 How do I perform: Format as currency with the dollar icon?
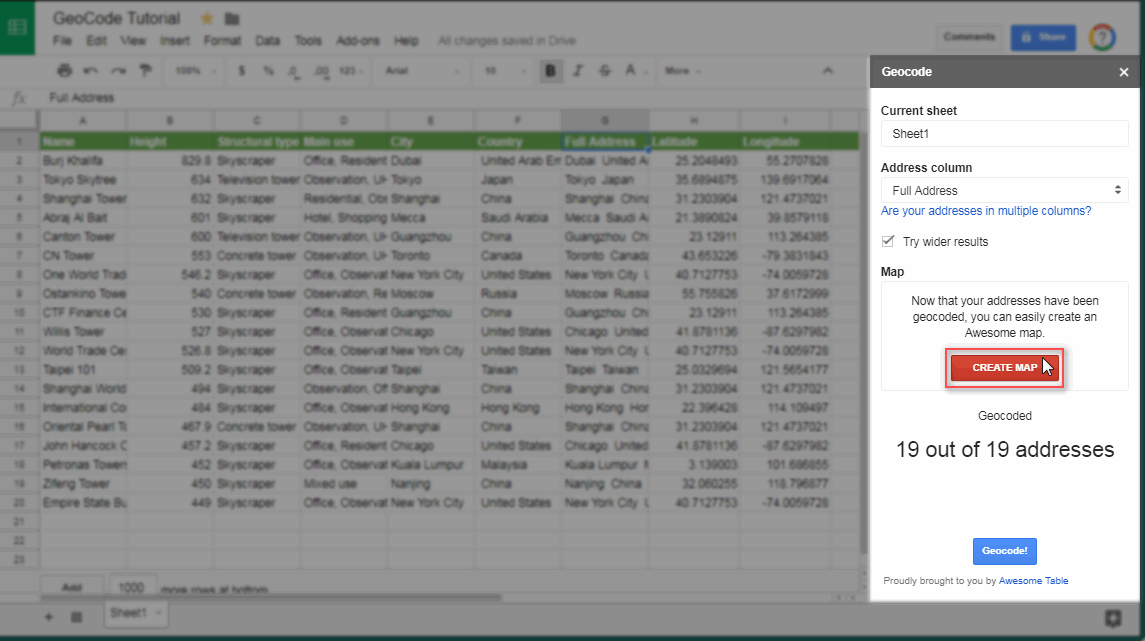(x=242, y=71)
